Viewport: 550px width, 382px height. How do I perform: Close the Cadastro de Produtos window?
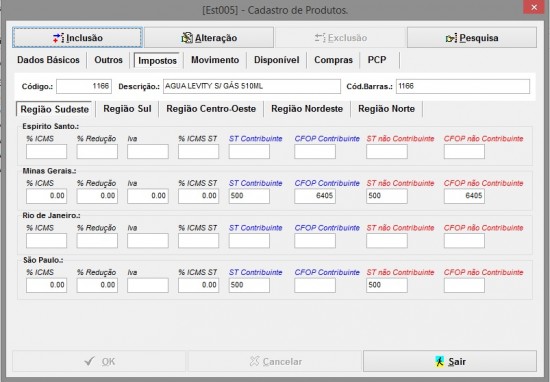pos(534,7)
